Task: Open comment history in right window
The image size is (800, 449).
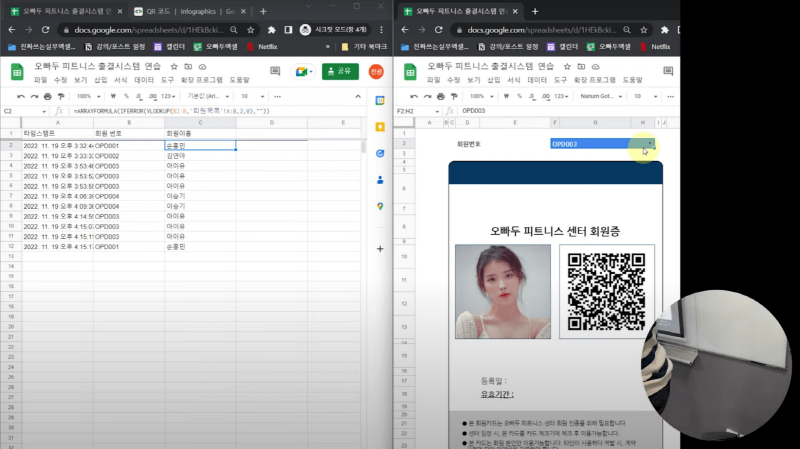Action: (x=668, y=71)
